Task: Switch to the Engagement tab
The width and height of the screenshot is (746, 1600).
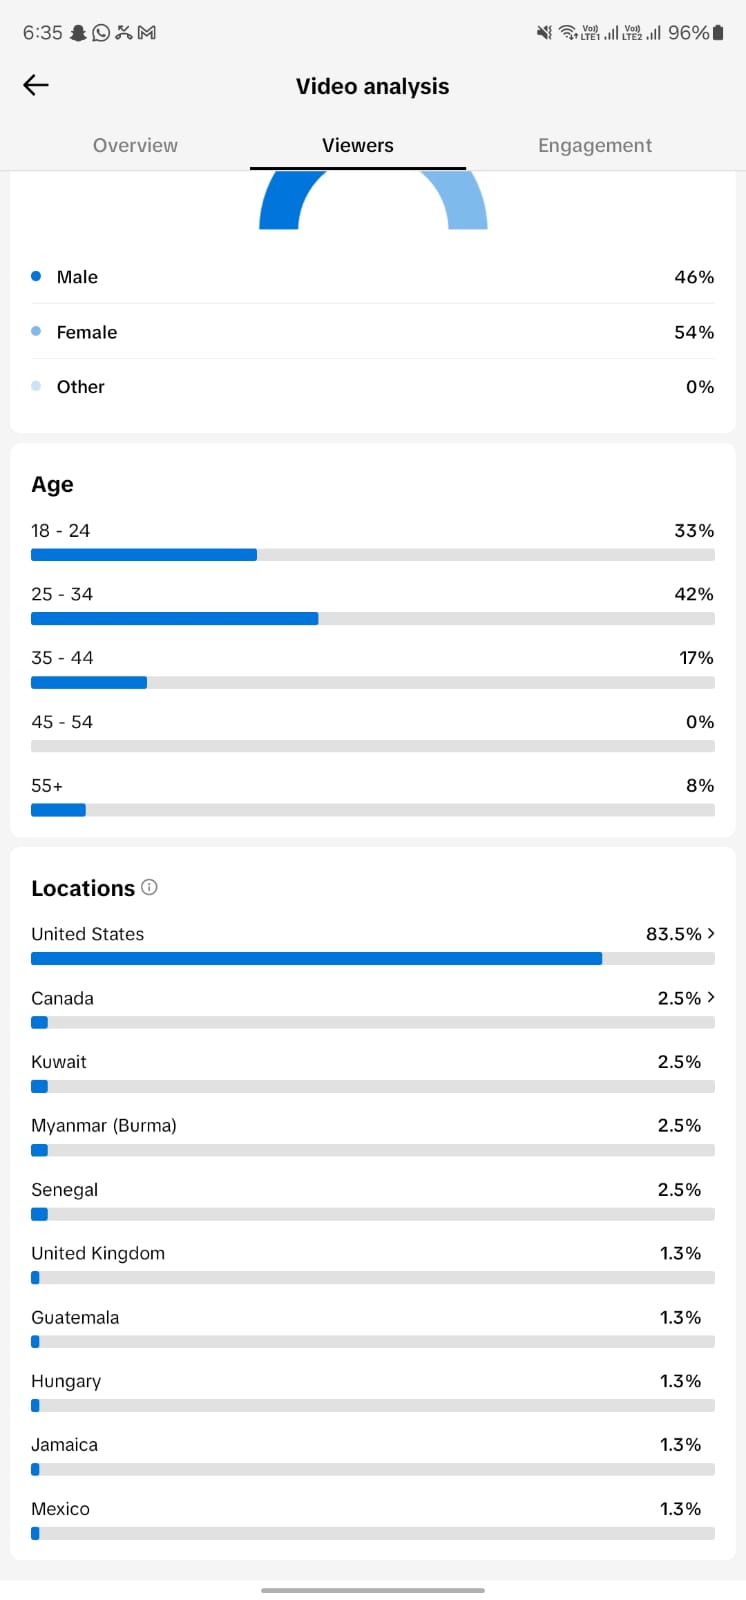Action: click(595, 145)
